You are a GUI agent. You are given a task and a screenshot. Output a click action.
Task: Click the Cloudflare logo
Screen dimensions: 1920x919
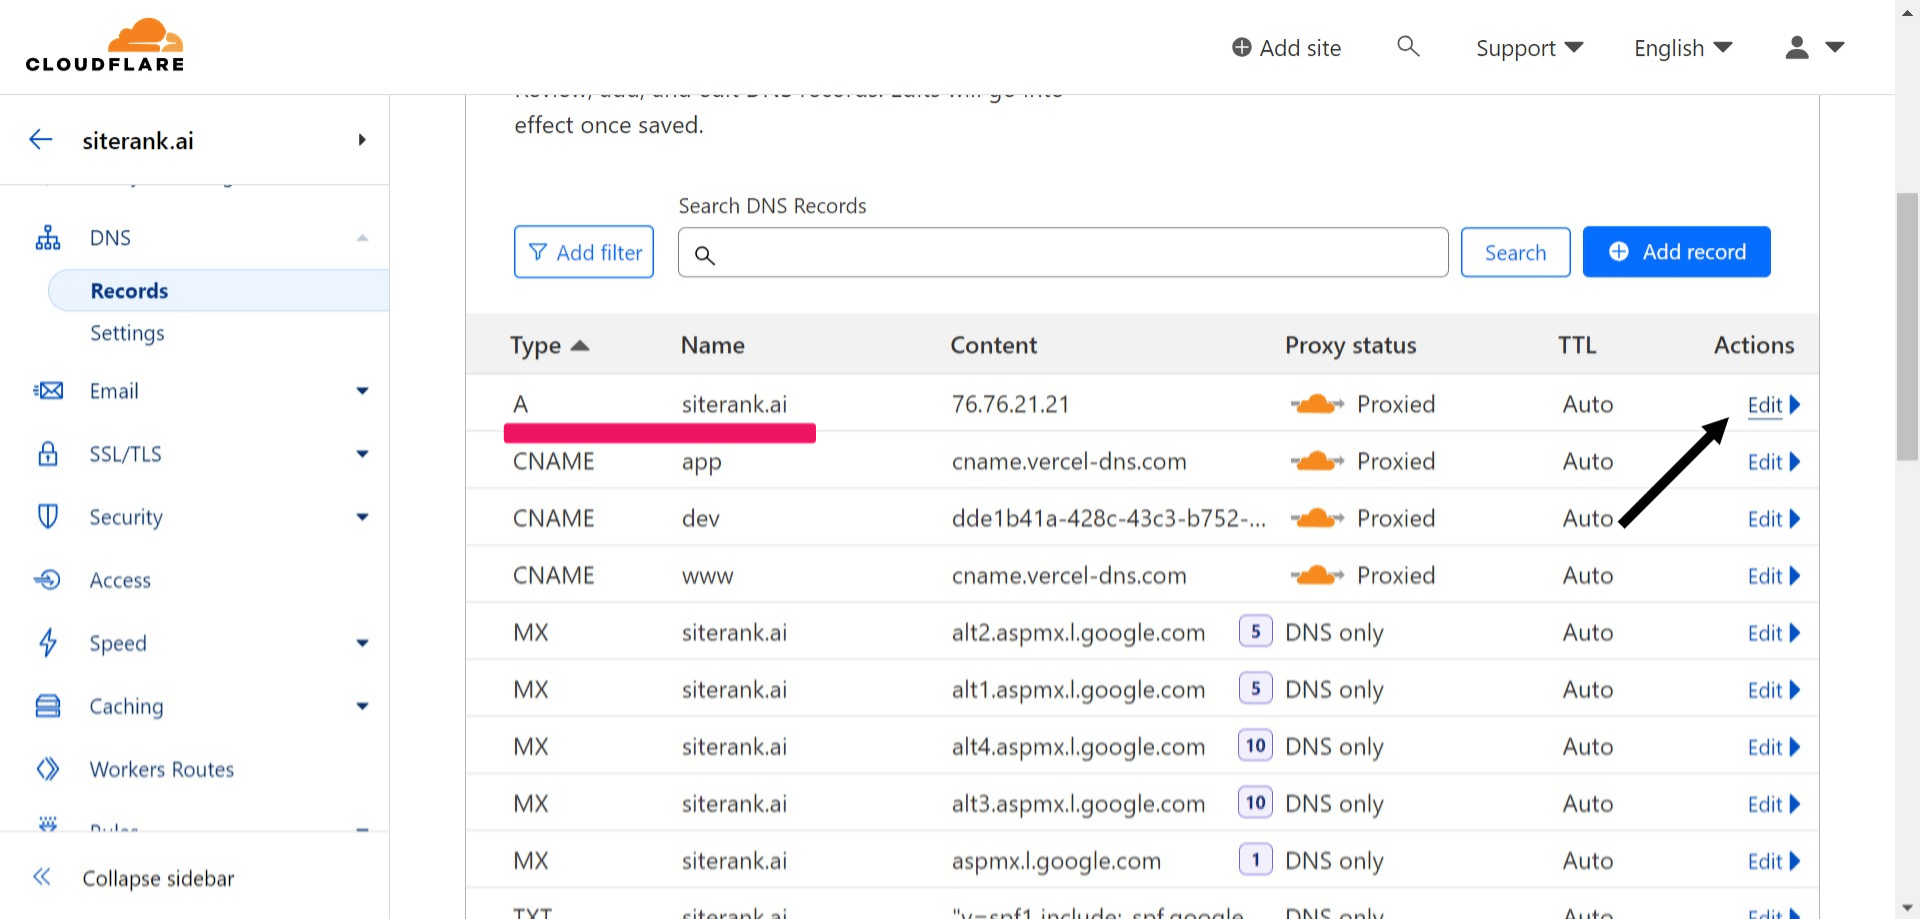[104, 43]
